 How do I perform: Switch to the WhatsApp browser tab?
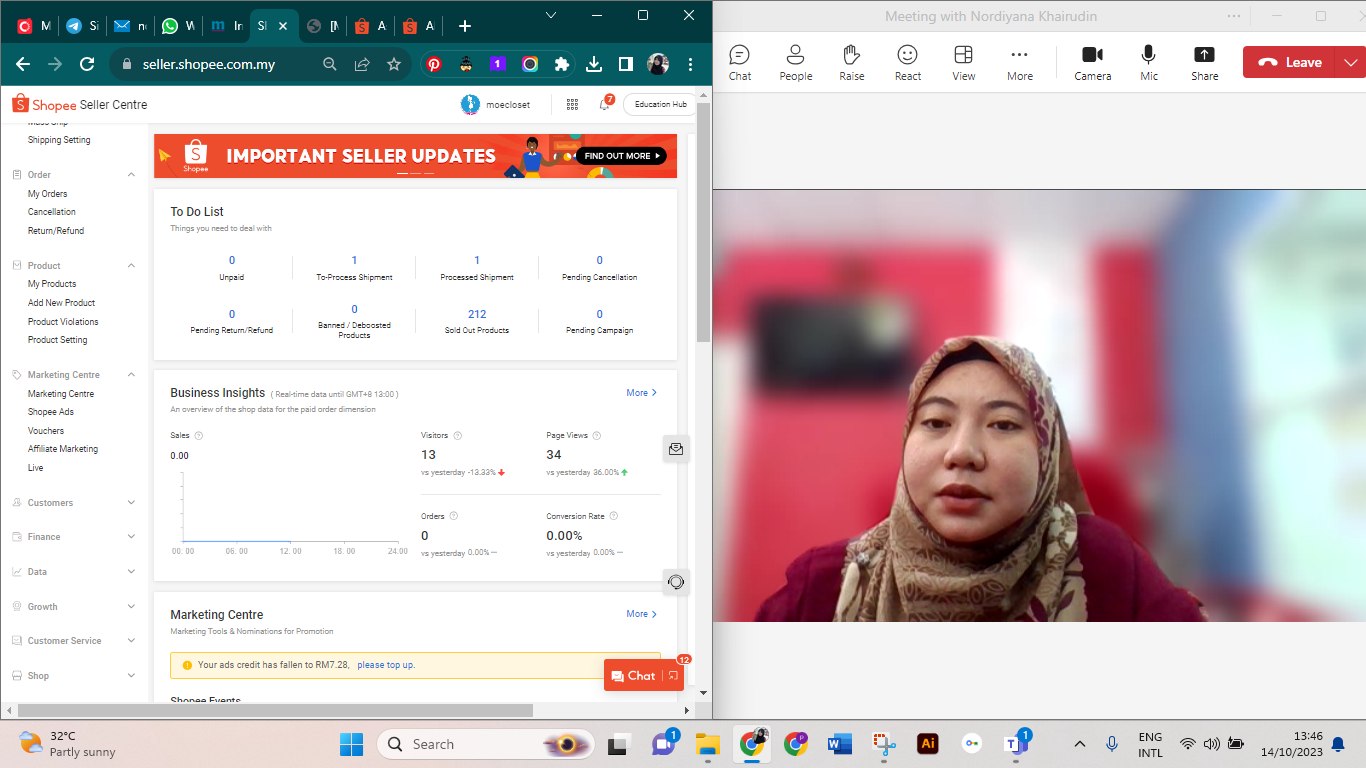[177, 26]
